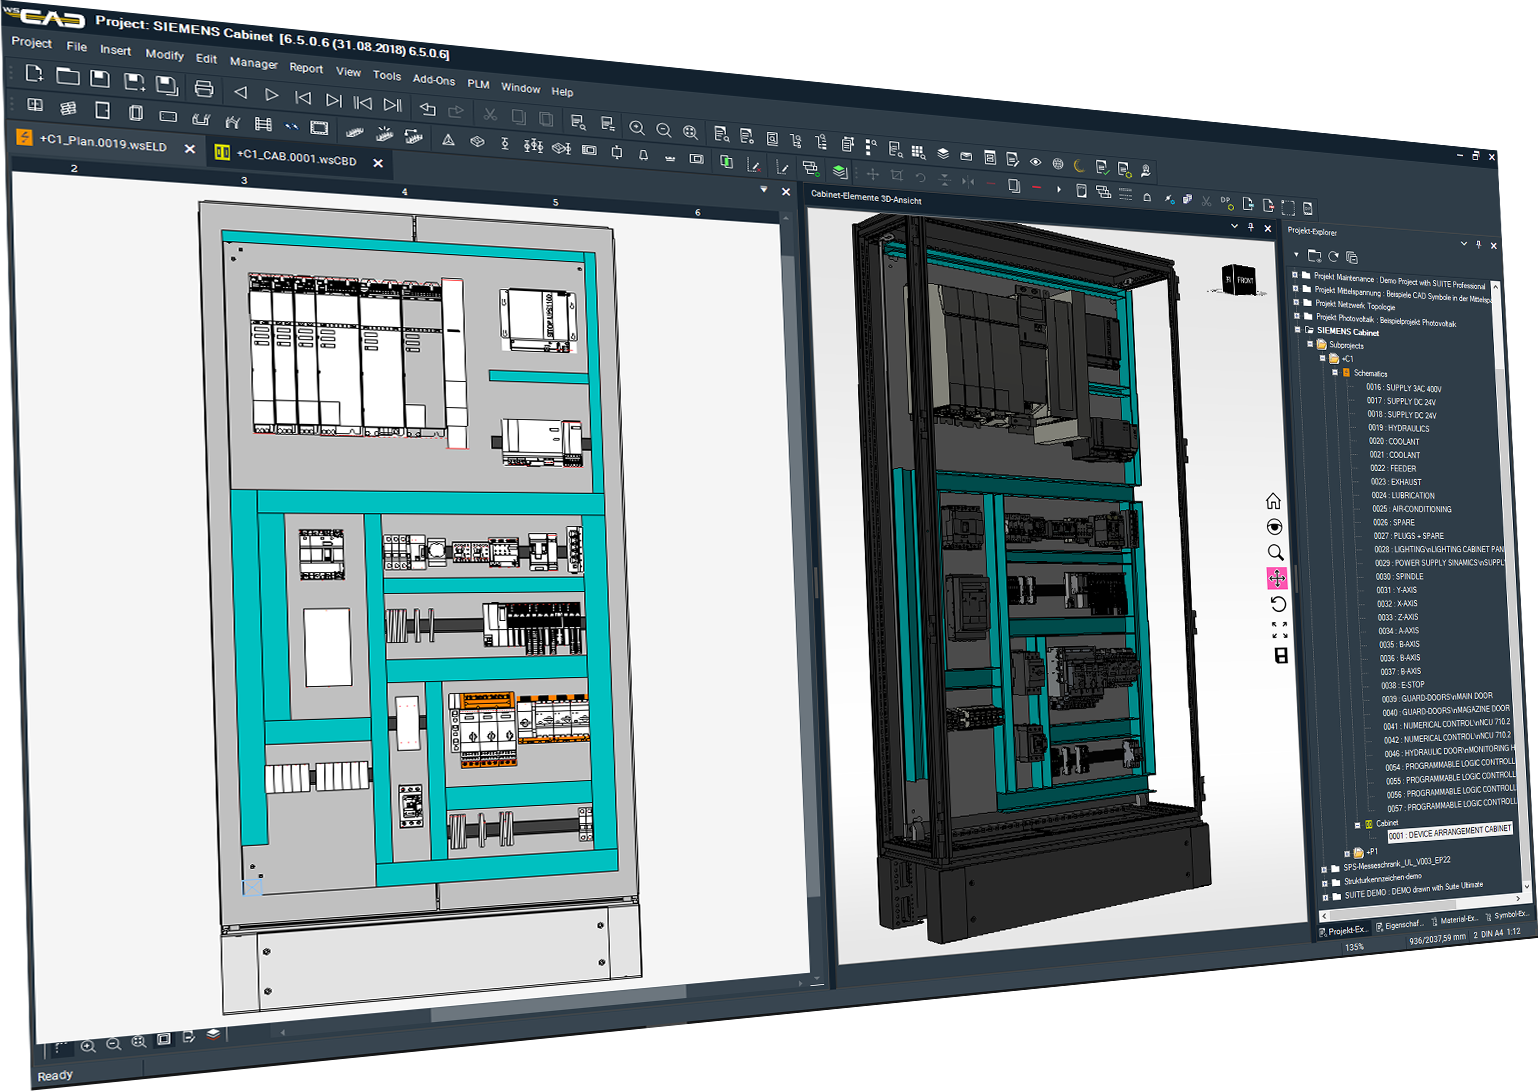Click the Zoom out magnifier in top toolbar

point(664,130)
